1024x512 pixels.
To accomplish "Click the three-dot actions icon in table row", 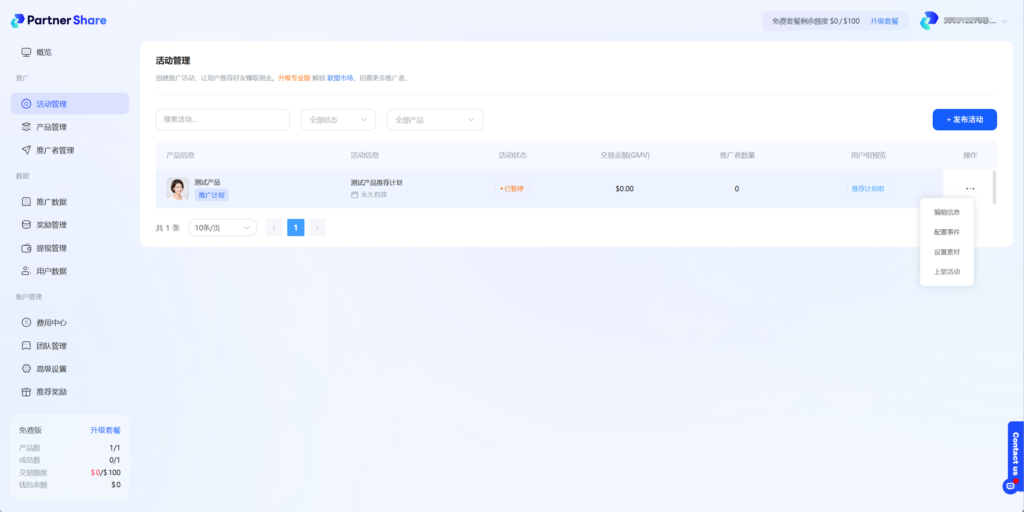I will [970, 189].
